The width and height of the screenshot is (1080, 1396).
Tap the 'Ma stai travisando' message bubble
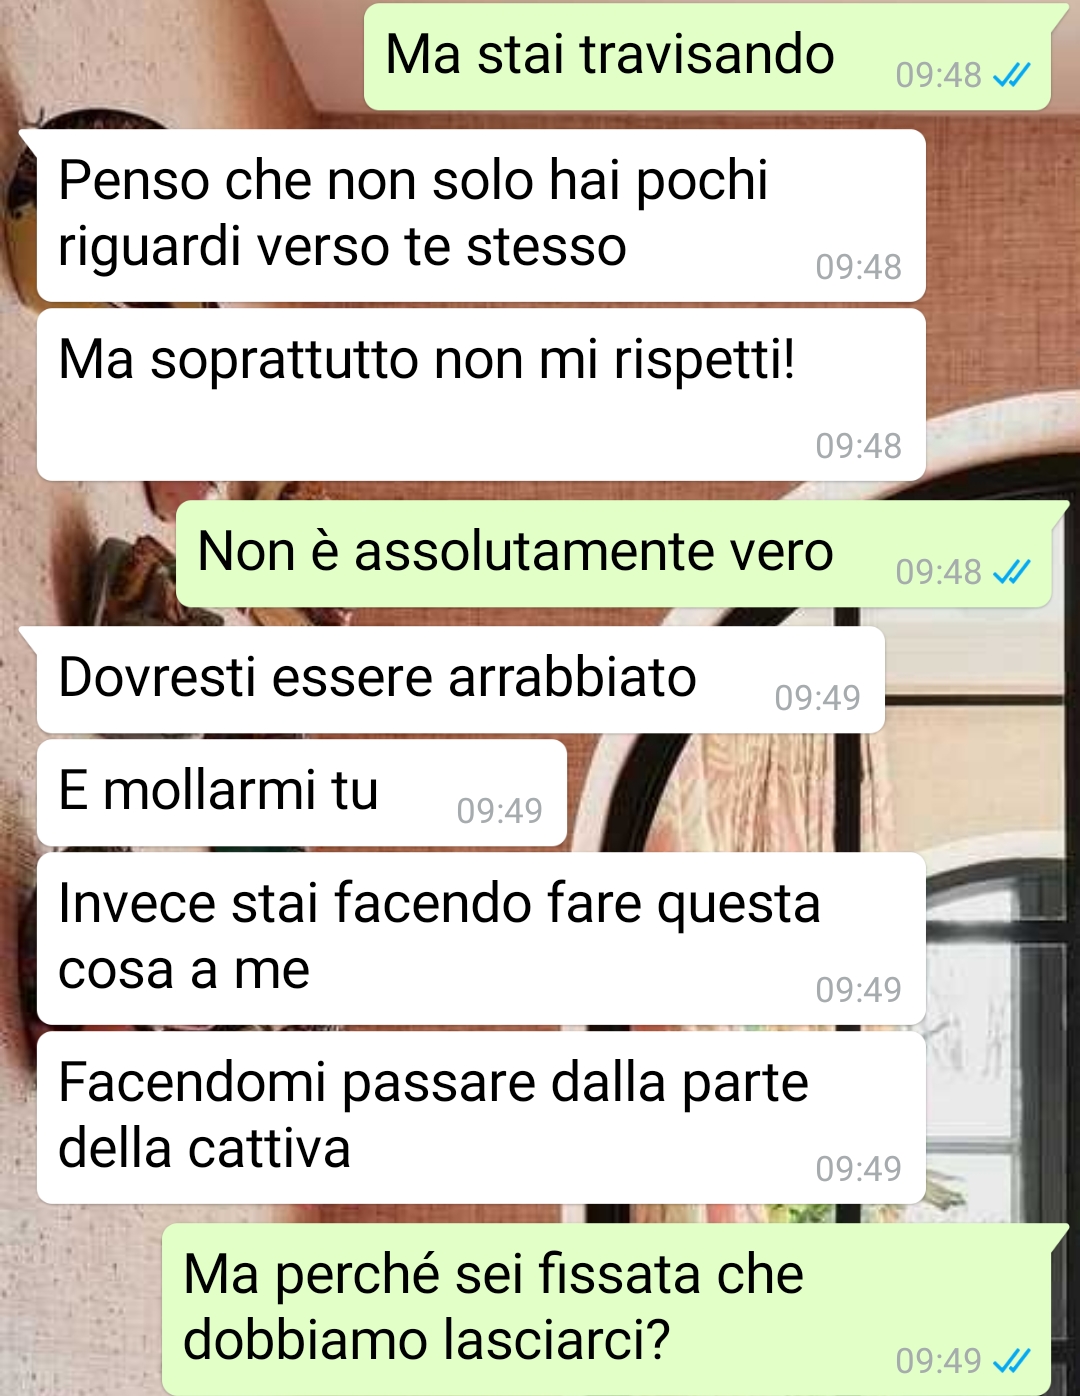708,56
